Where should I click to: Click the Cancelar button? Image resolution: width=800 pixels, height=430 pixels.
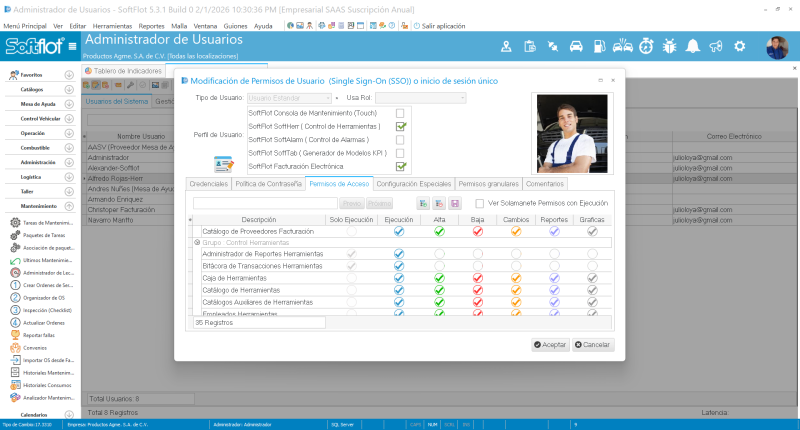point(593,345)
